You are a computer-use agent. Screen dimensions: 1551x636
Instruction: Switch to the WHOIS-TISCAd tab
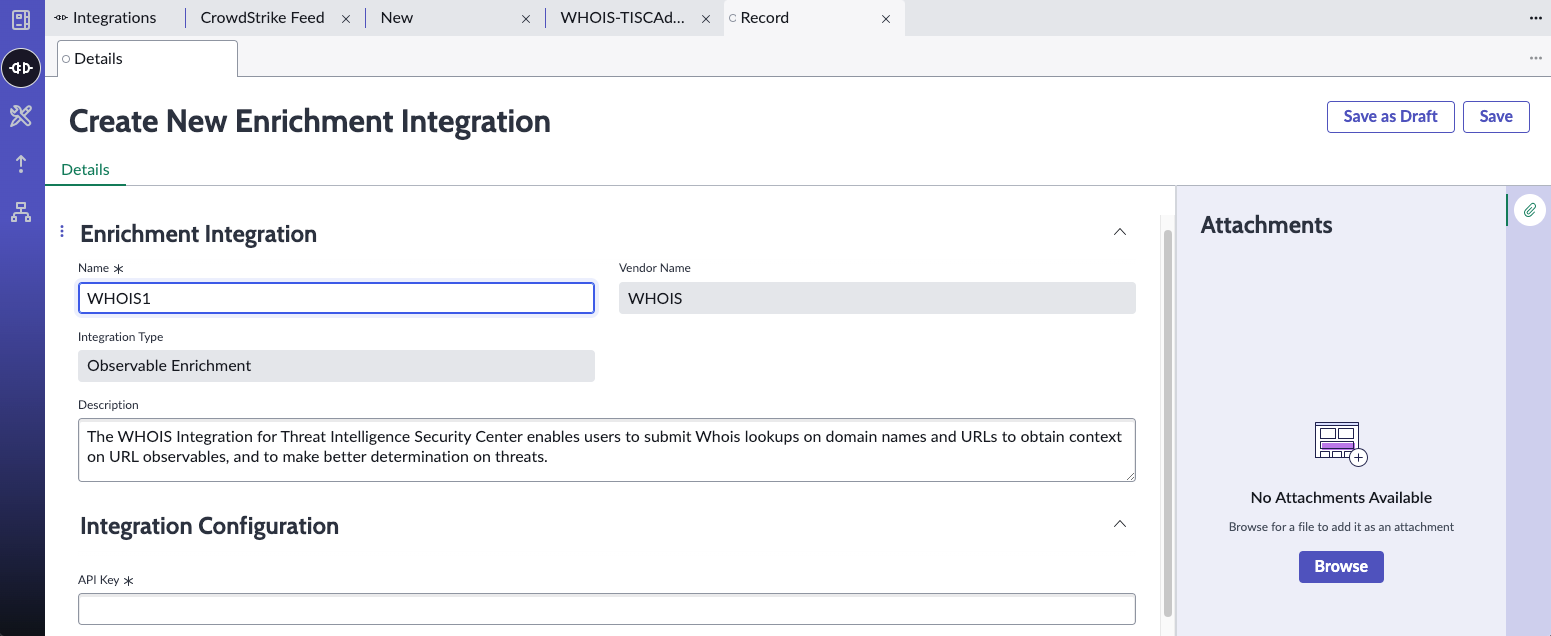[622, 18]
